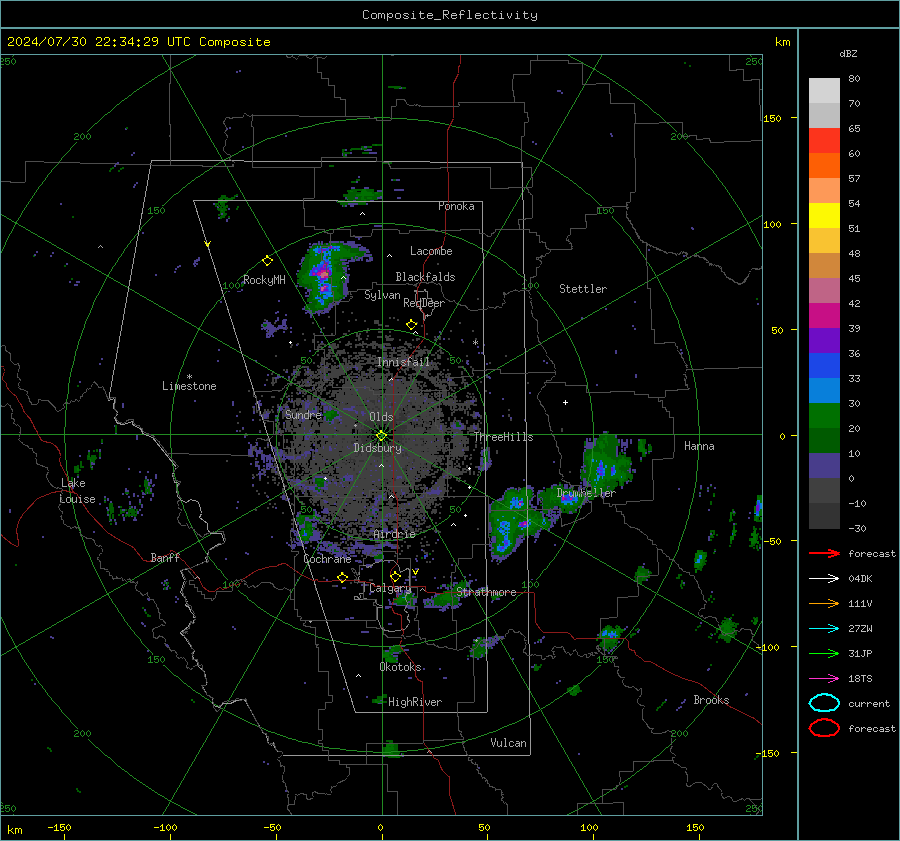900x841 pixels.
Task: Click the Lake Louise label
Action: pyautogui.click(x=78, y=491)
